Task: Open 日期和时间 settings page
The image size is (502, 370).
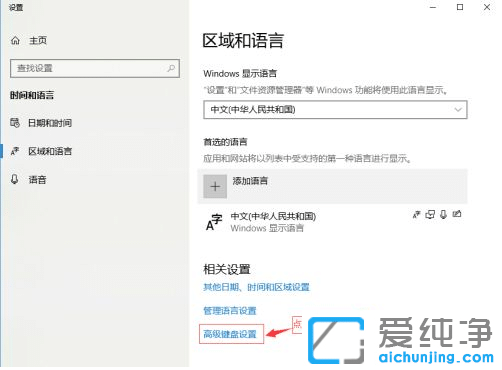Action: pos(50,123)
